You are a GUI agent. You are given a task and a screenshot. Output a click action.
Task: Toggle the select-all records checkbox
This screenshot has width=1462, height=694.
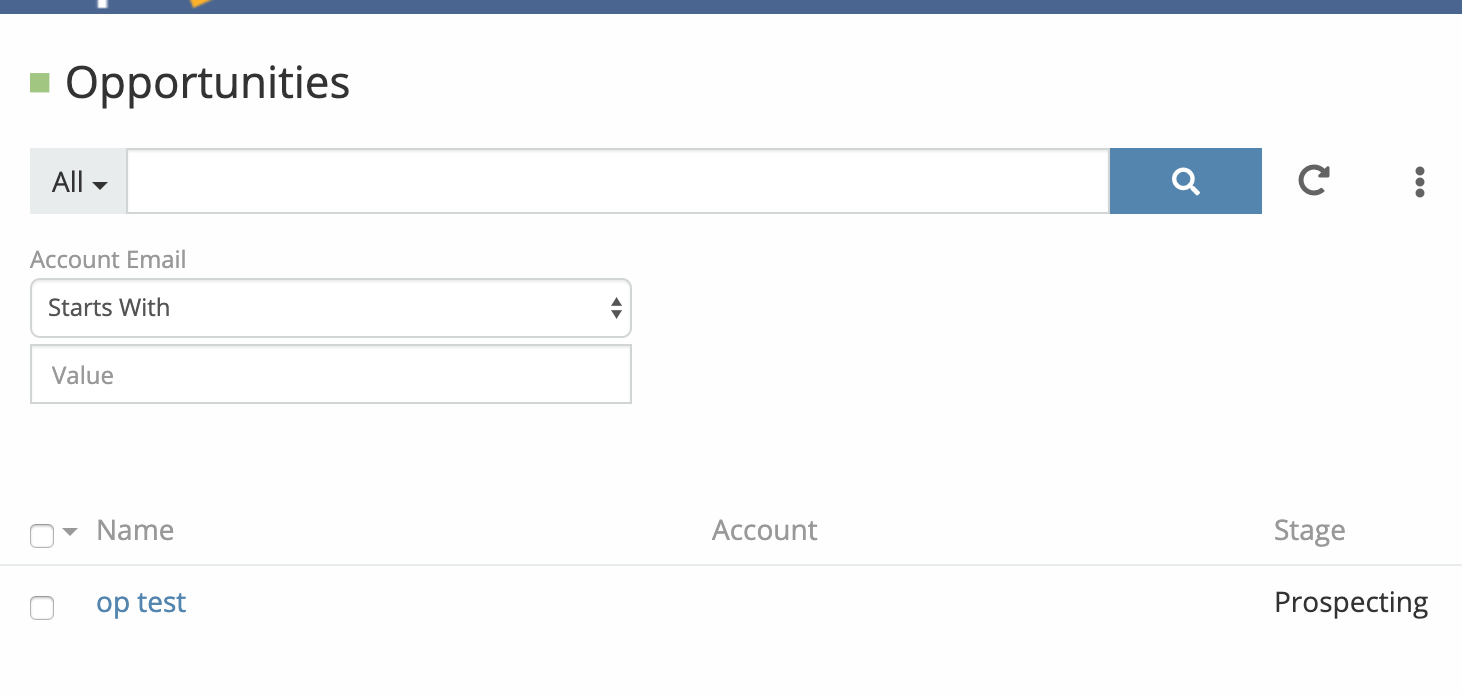[x=42, y=536]
